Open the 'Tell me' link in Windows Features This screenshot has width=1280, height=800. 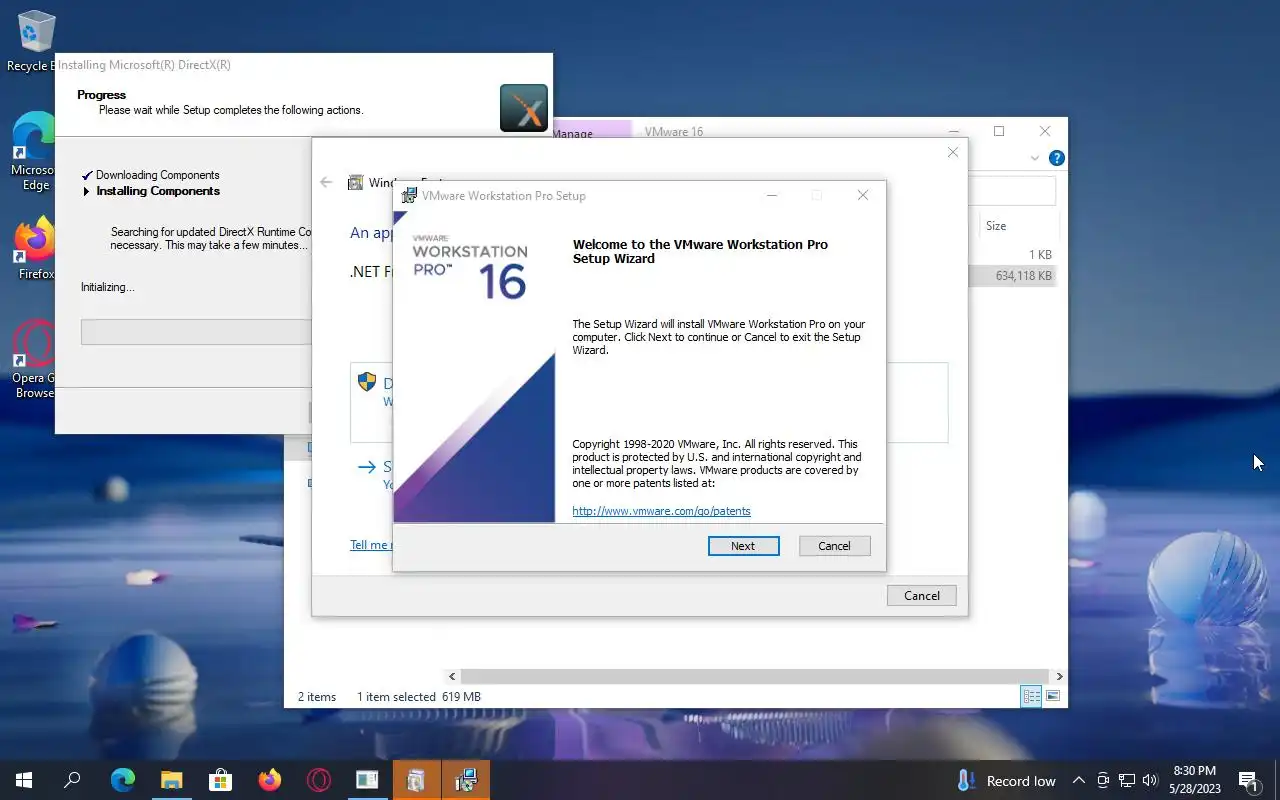coord(370,545)
